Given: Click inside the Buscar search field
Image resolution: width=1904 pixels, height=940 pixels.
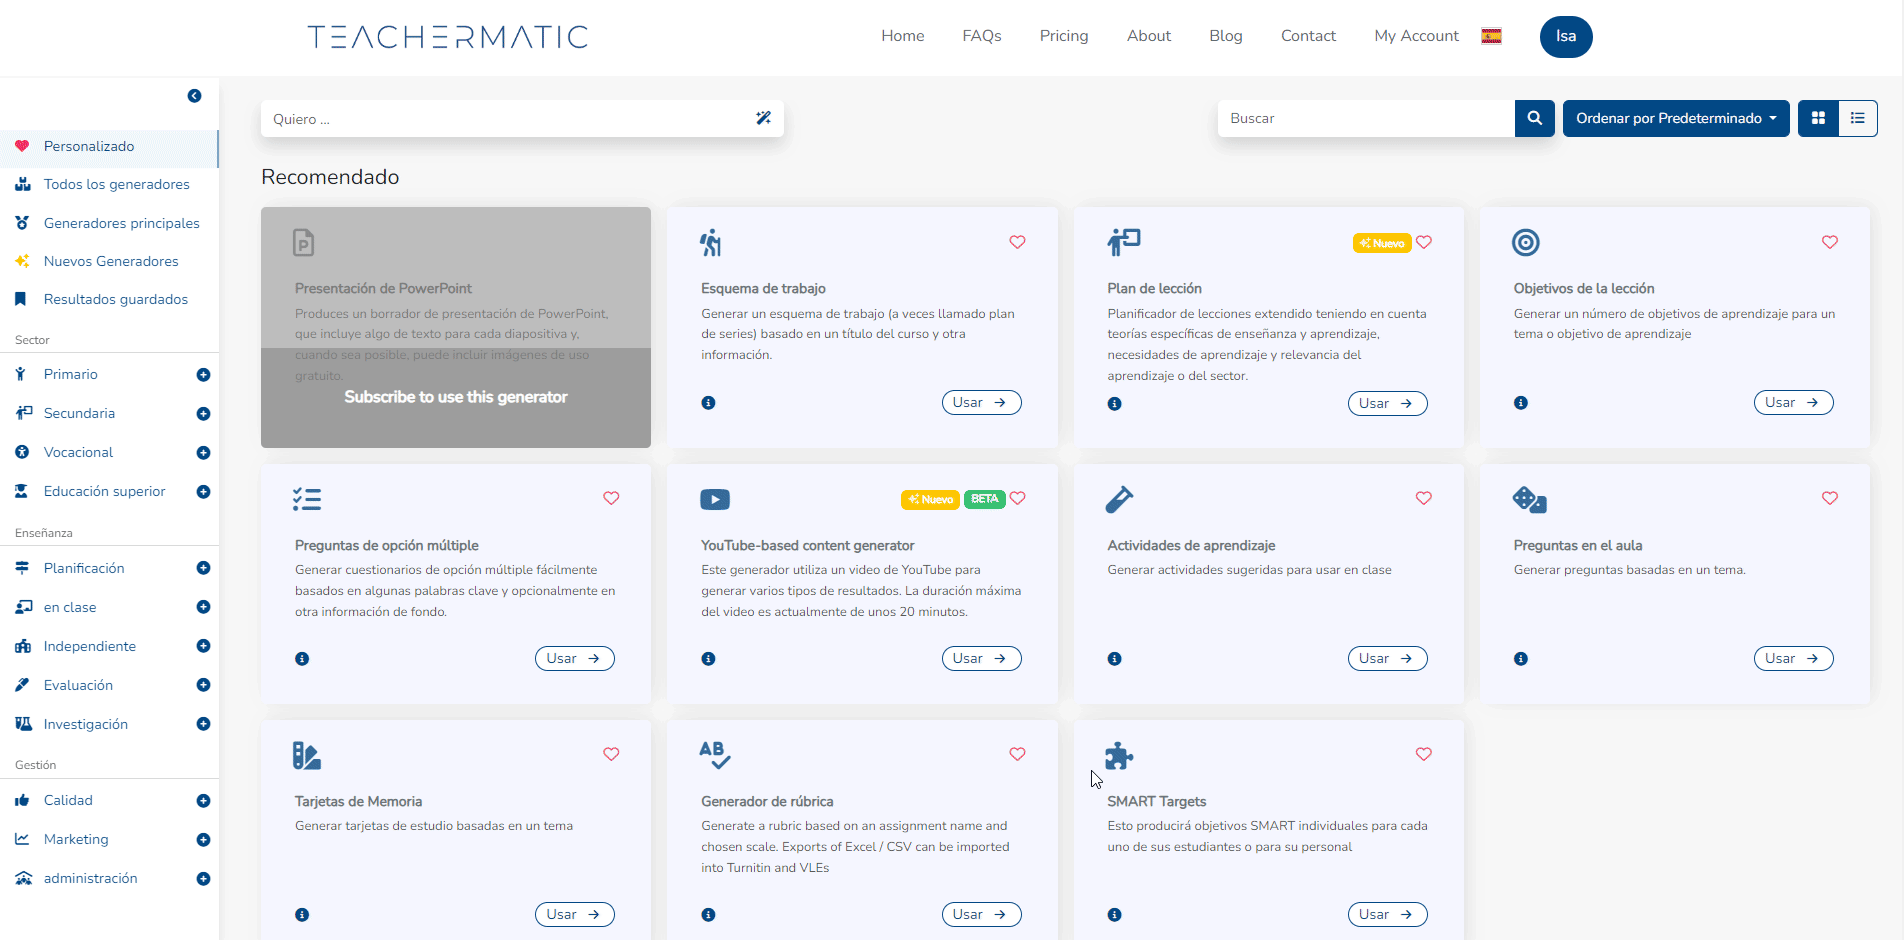Looking at the screenshot, I should click(1370, 118).
